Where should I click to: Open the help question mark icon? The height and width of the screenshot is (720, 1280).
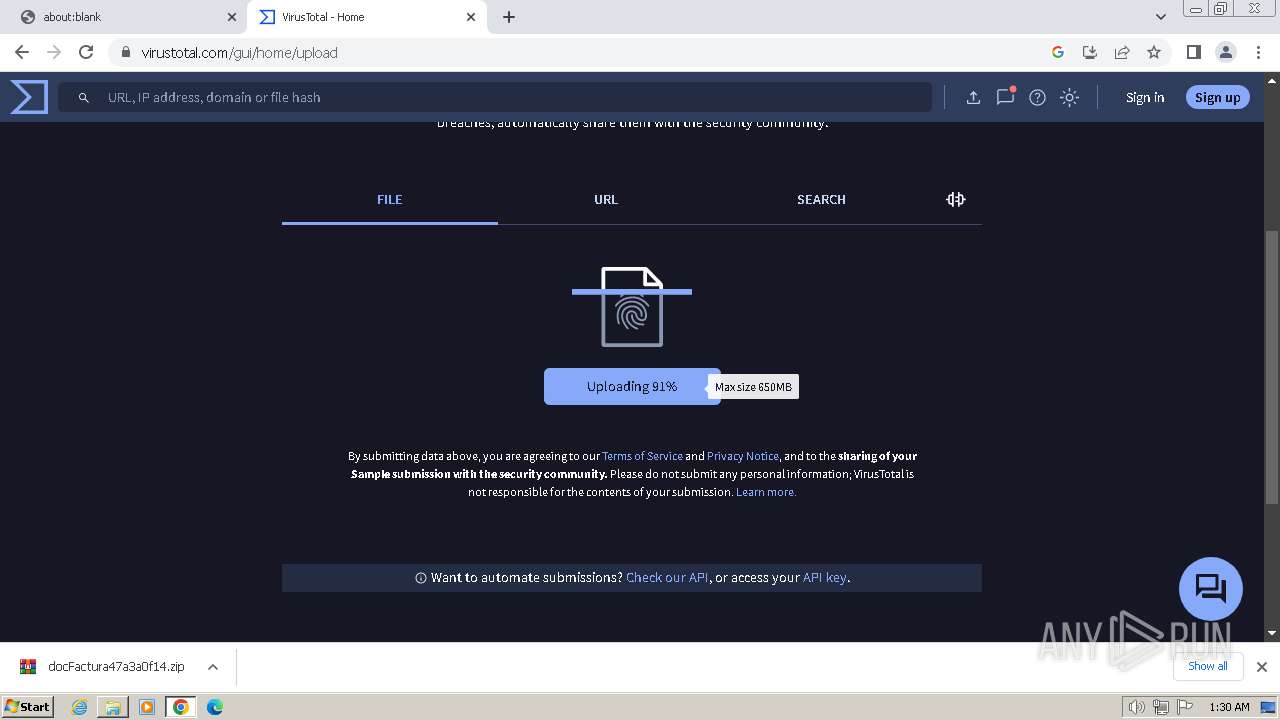[1037, 97]
